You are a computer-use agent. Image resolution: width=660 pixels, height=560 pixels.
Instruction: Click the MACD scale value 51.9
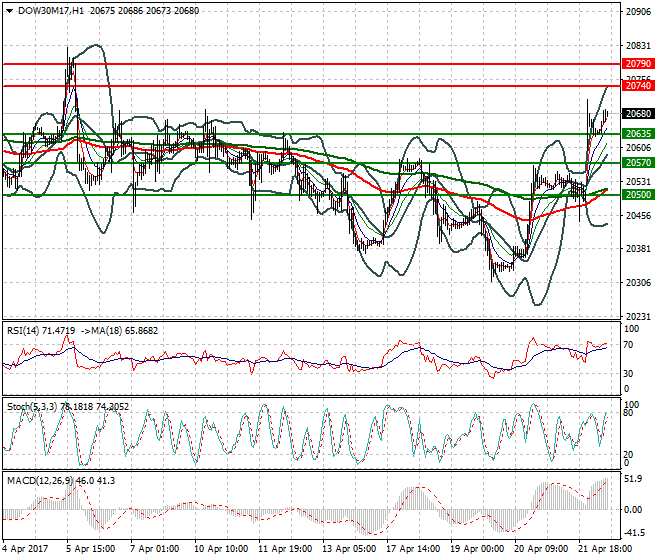[x=633, y=479]
